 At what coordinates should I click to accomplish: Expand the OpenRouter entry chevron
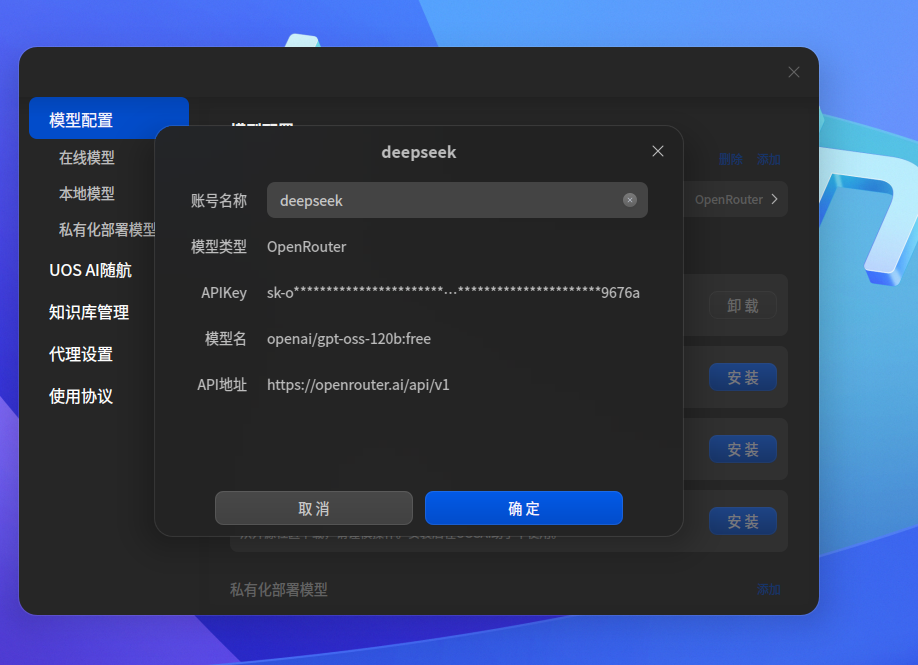tap(775, 199)
